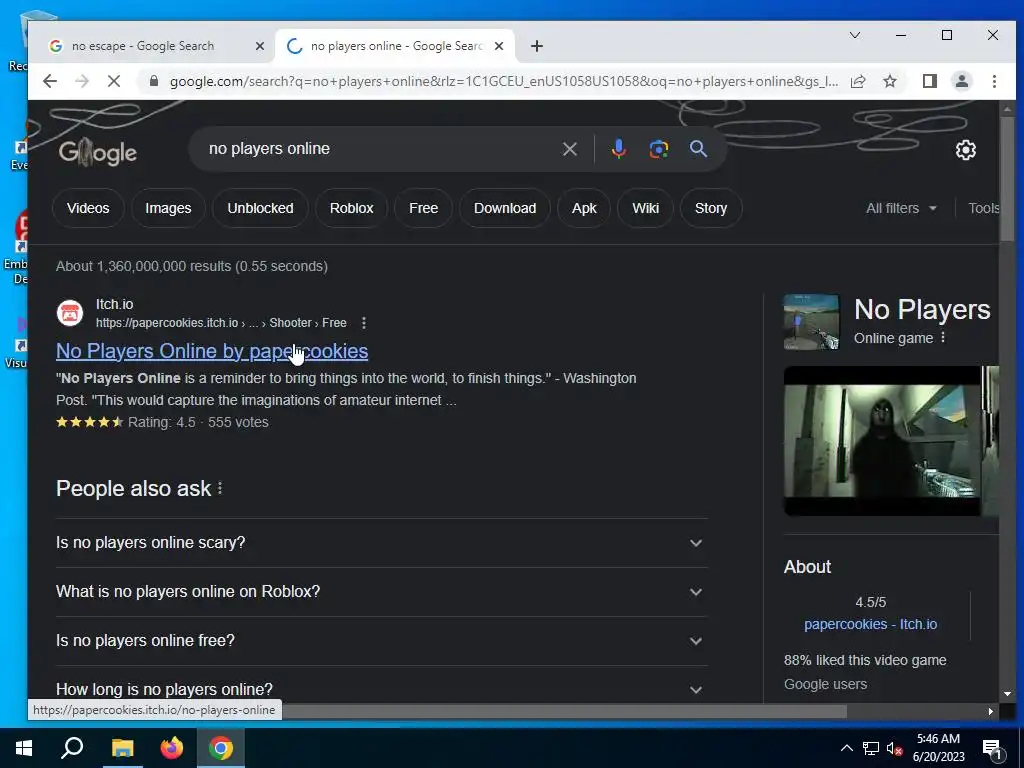Viewport: 1024px width, 768px height.
Task: Select the Wiki filter chip
Action: point(645,208)
